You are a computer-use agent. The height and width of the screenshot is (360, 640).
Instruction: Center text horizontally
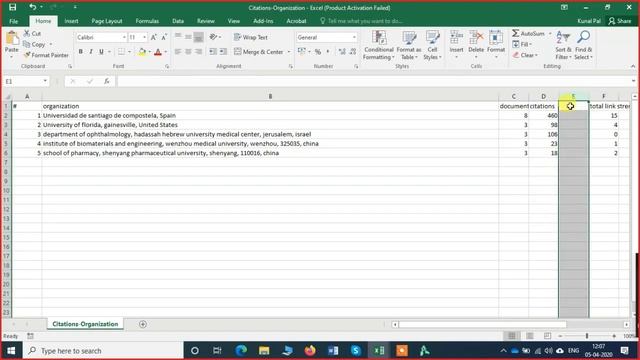(x=188, y=52)
